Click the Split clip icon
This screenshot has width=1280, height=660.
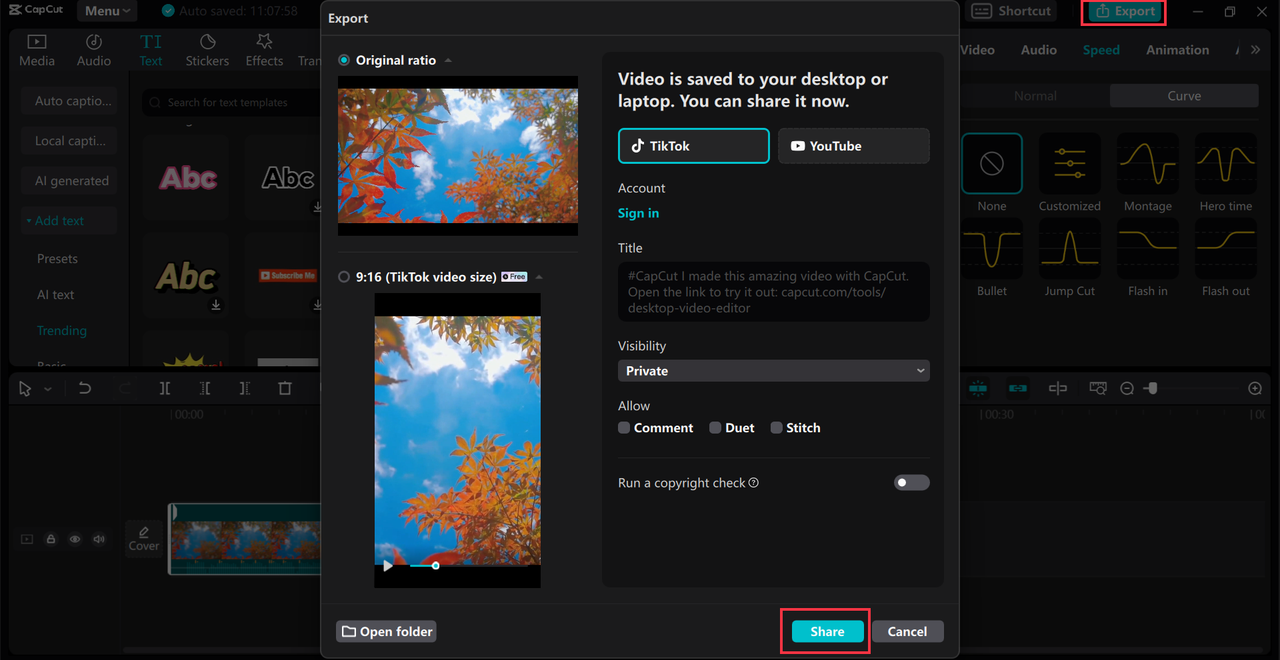tap(165, 388)
